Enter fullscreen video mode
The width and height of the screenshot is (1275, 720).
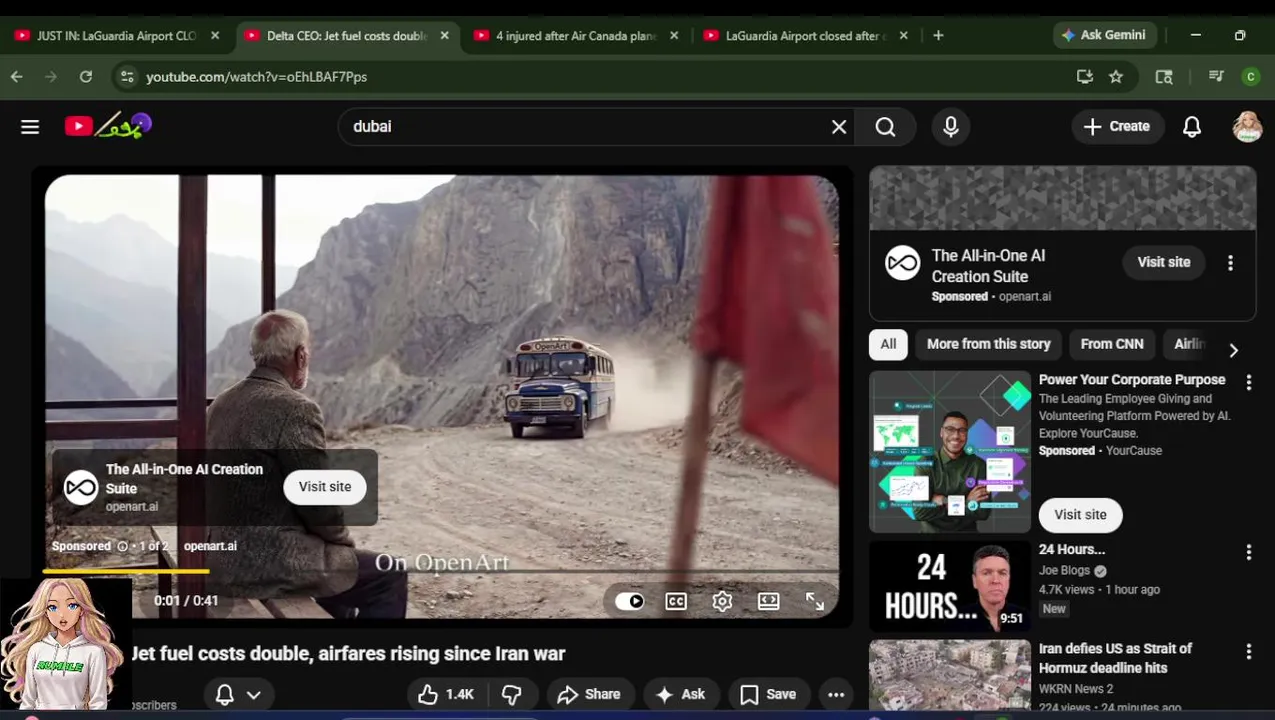[815, 601]
